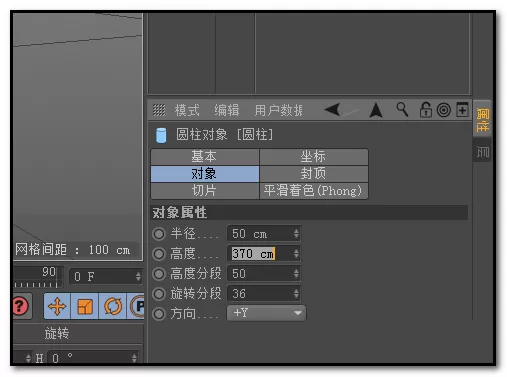Screen dimensions: 507x377
Task: Click the 高度分段 spinner arrows
Action: [x=296, y=274]
